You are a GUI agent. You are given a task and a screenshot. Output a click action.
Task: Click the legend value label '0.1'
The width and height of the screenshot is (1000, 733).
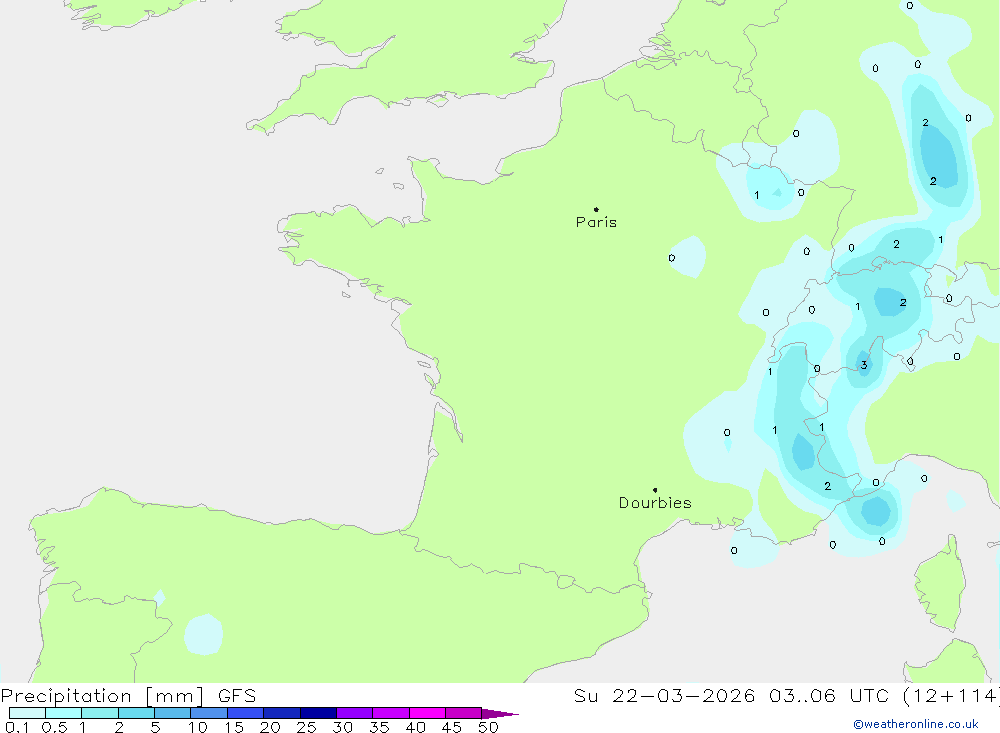(17, 727)
